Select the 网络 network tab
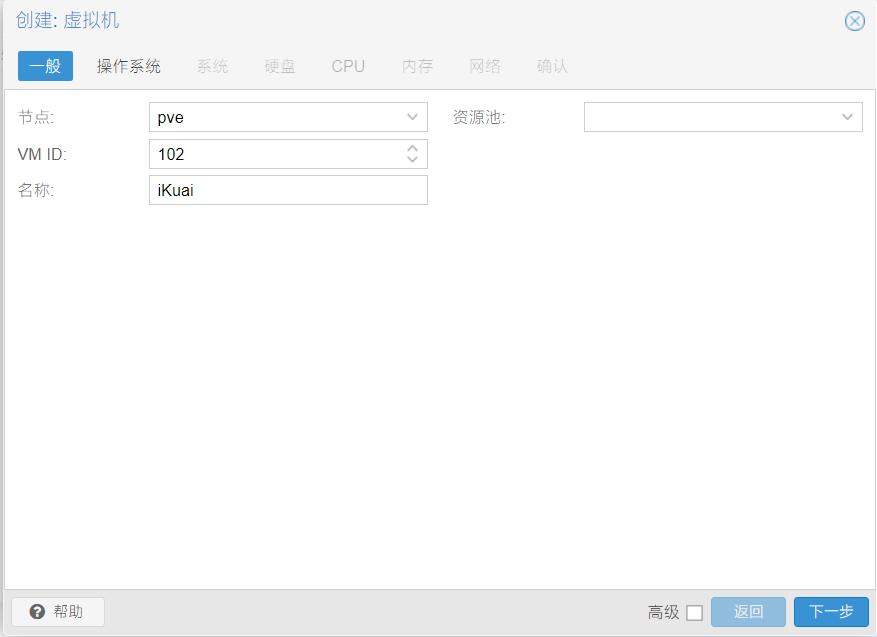 coord(485,66)
